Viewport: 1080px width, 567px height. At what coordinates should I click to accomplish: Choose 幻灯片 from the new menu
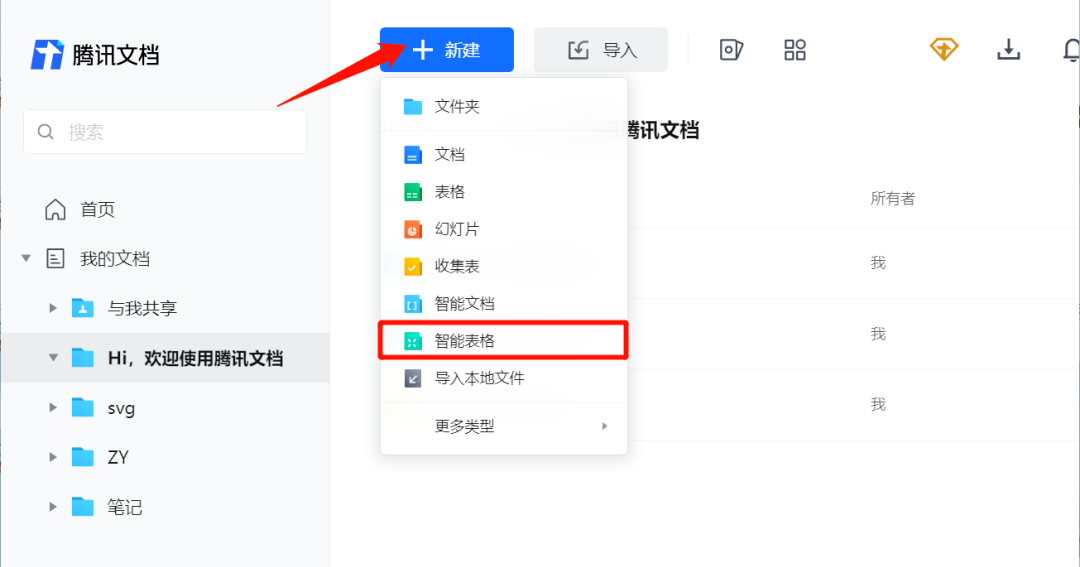click(503, 229)
